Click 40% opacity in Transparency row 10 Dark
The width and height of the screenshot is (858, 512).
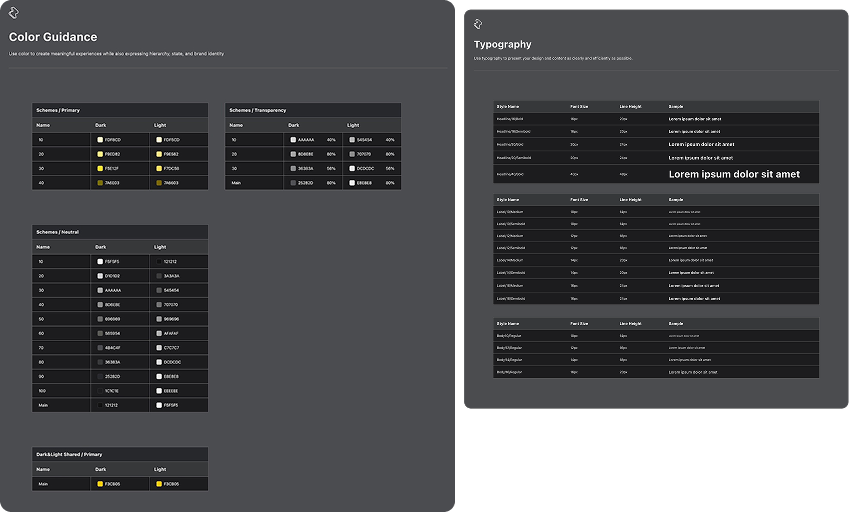tap(331, 140)
